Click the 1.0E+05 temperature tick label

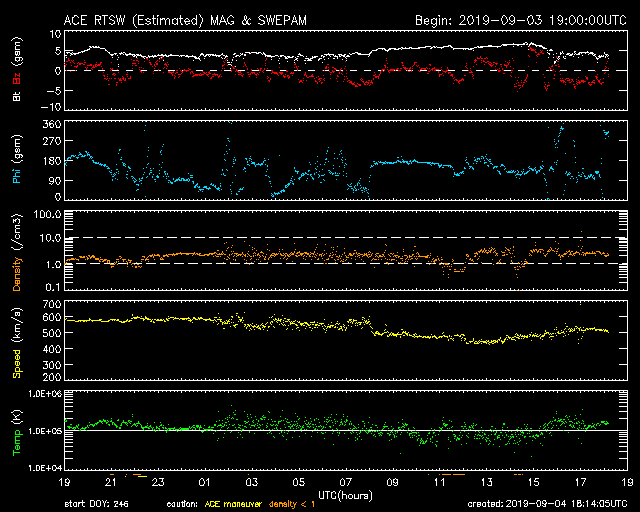tap(45, 431)
